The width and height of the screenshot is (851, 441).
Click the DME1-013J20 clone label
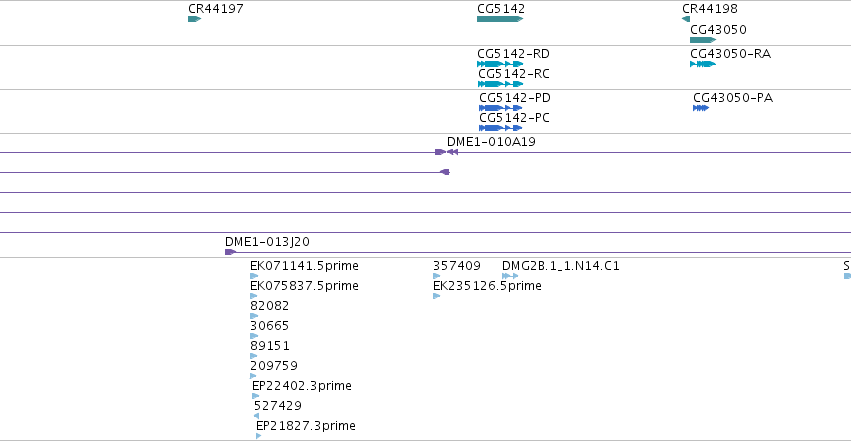pyautogui.click(x=268, y=241)
